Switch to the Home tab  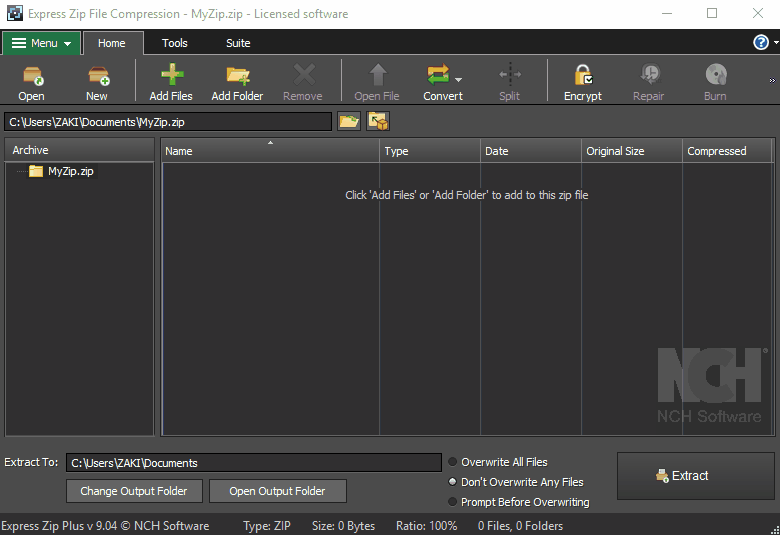click(x=112, y=43)
